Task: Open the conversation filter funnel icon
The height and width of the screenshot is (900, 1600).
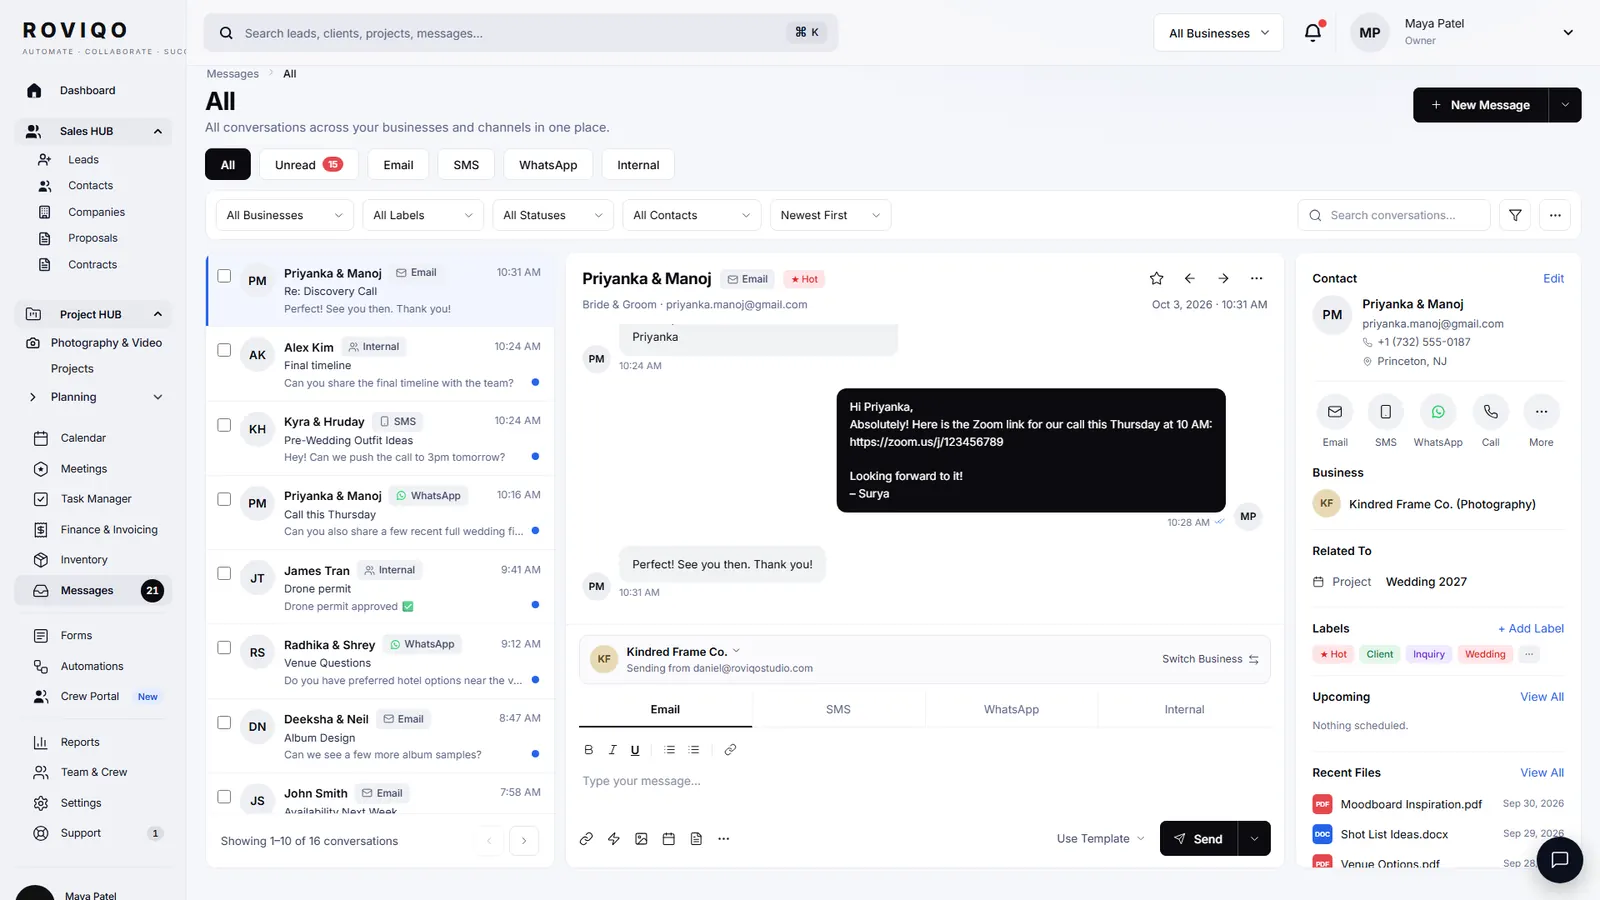Action: (1515, 215)
